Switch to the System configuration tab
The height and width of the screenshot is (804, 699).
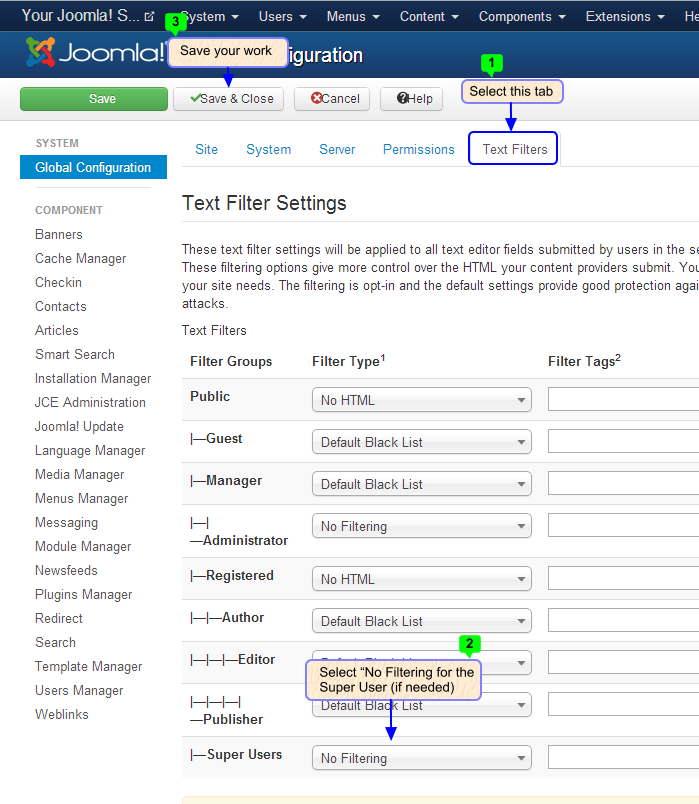[268, 149]
